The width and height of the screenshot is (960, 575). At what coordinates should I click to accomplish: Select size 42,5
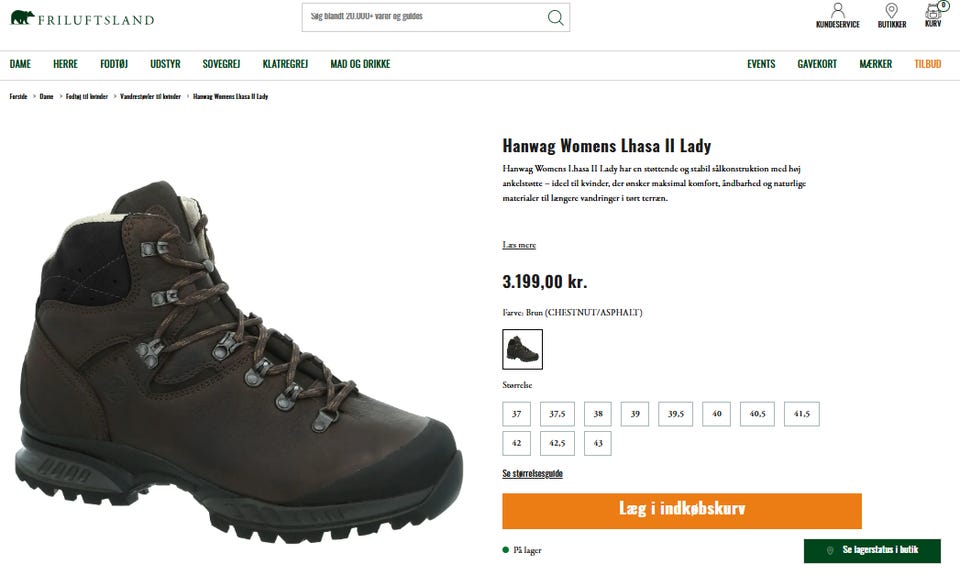[x=557, y=443]
